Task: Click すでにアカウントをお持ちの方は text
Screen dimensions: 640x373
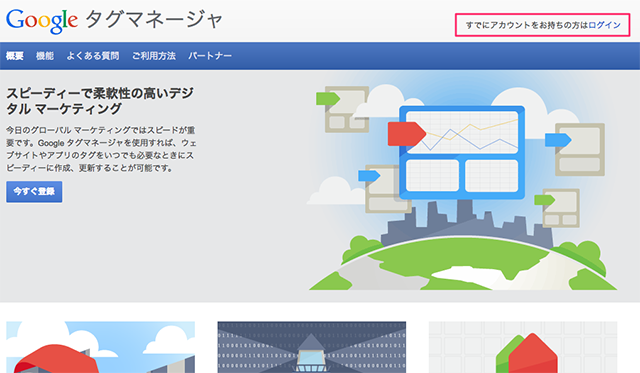Action: (527, 25)
